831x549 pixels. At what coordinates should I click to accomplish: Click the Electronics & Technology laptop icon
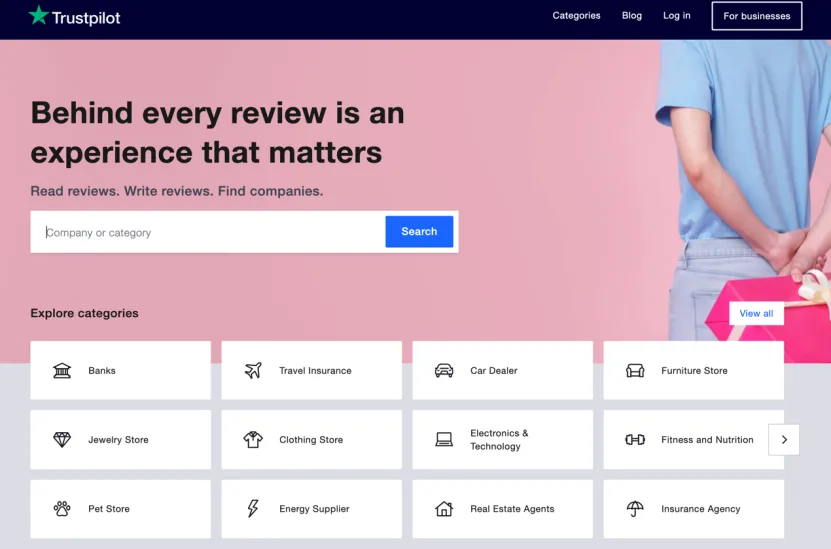tap(444, 439)
